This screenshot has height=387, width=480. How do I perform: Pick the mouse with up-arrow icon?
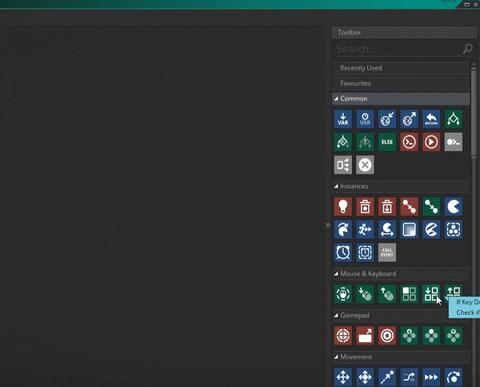click(387, 294)
